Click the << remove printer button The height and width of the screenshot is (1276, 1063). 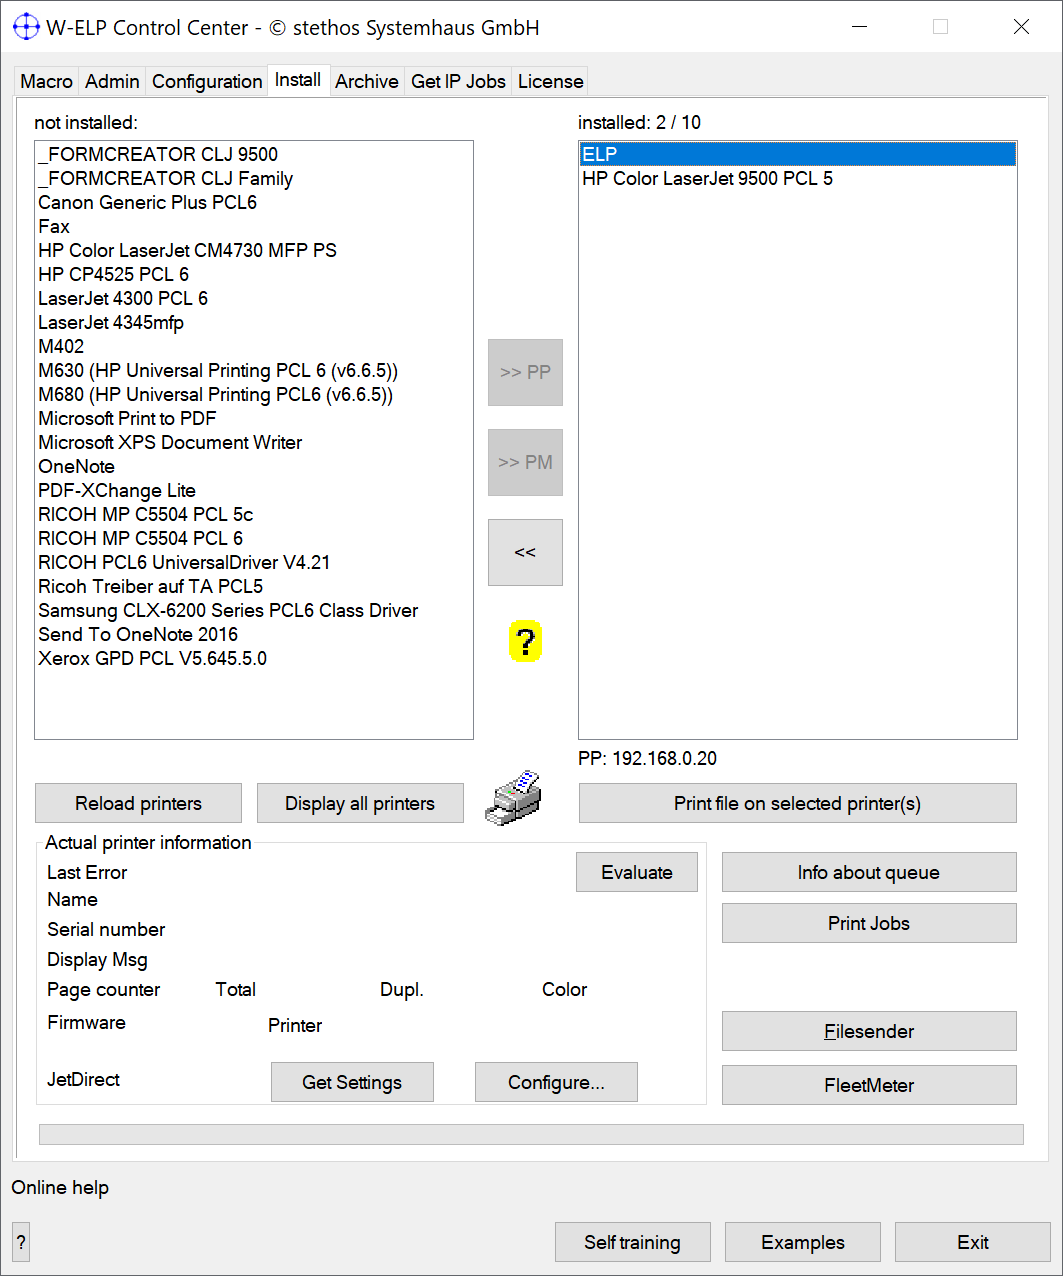(x=525, y=552)
